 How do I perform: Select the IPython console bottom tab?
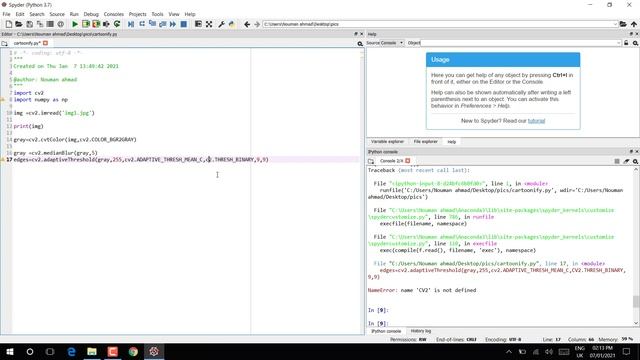tap(386, 331)
